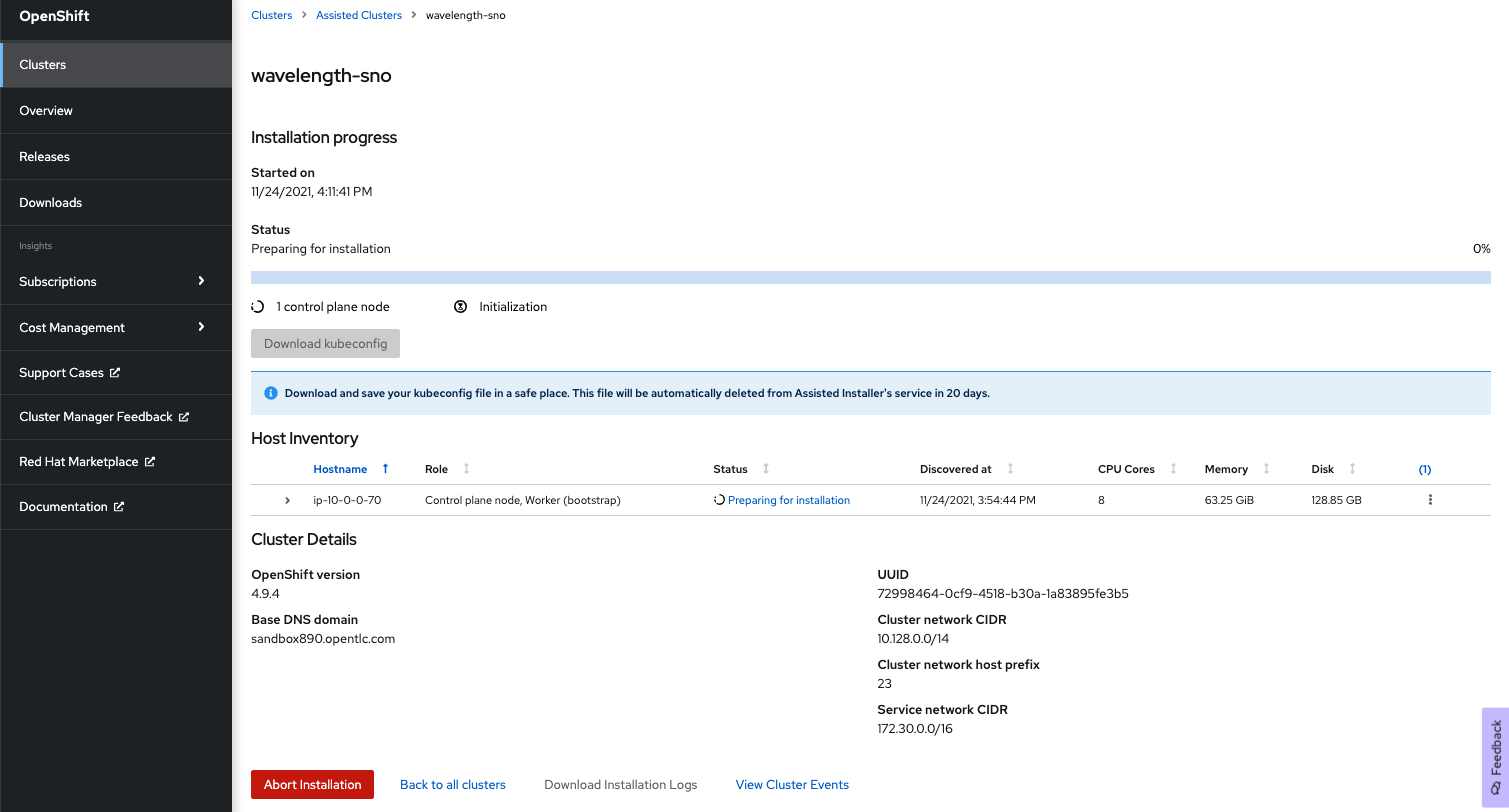Screen dimensions: 1509x812
Task: Sort hosts by Discovered at column
Action: click(x=1010, y=469)
